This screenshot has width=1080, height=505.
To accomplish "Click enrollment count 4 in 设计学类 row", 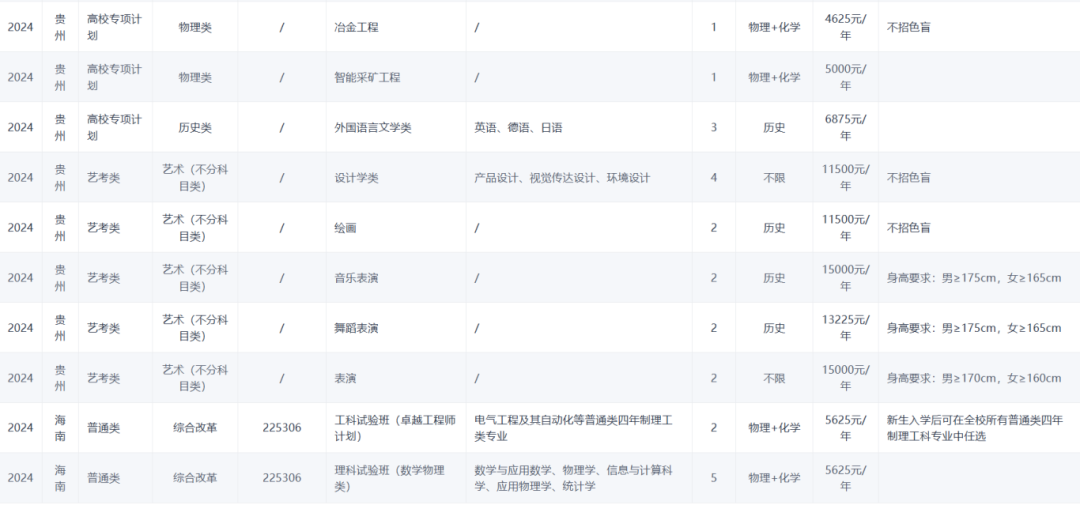I will tap(714, 178).
